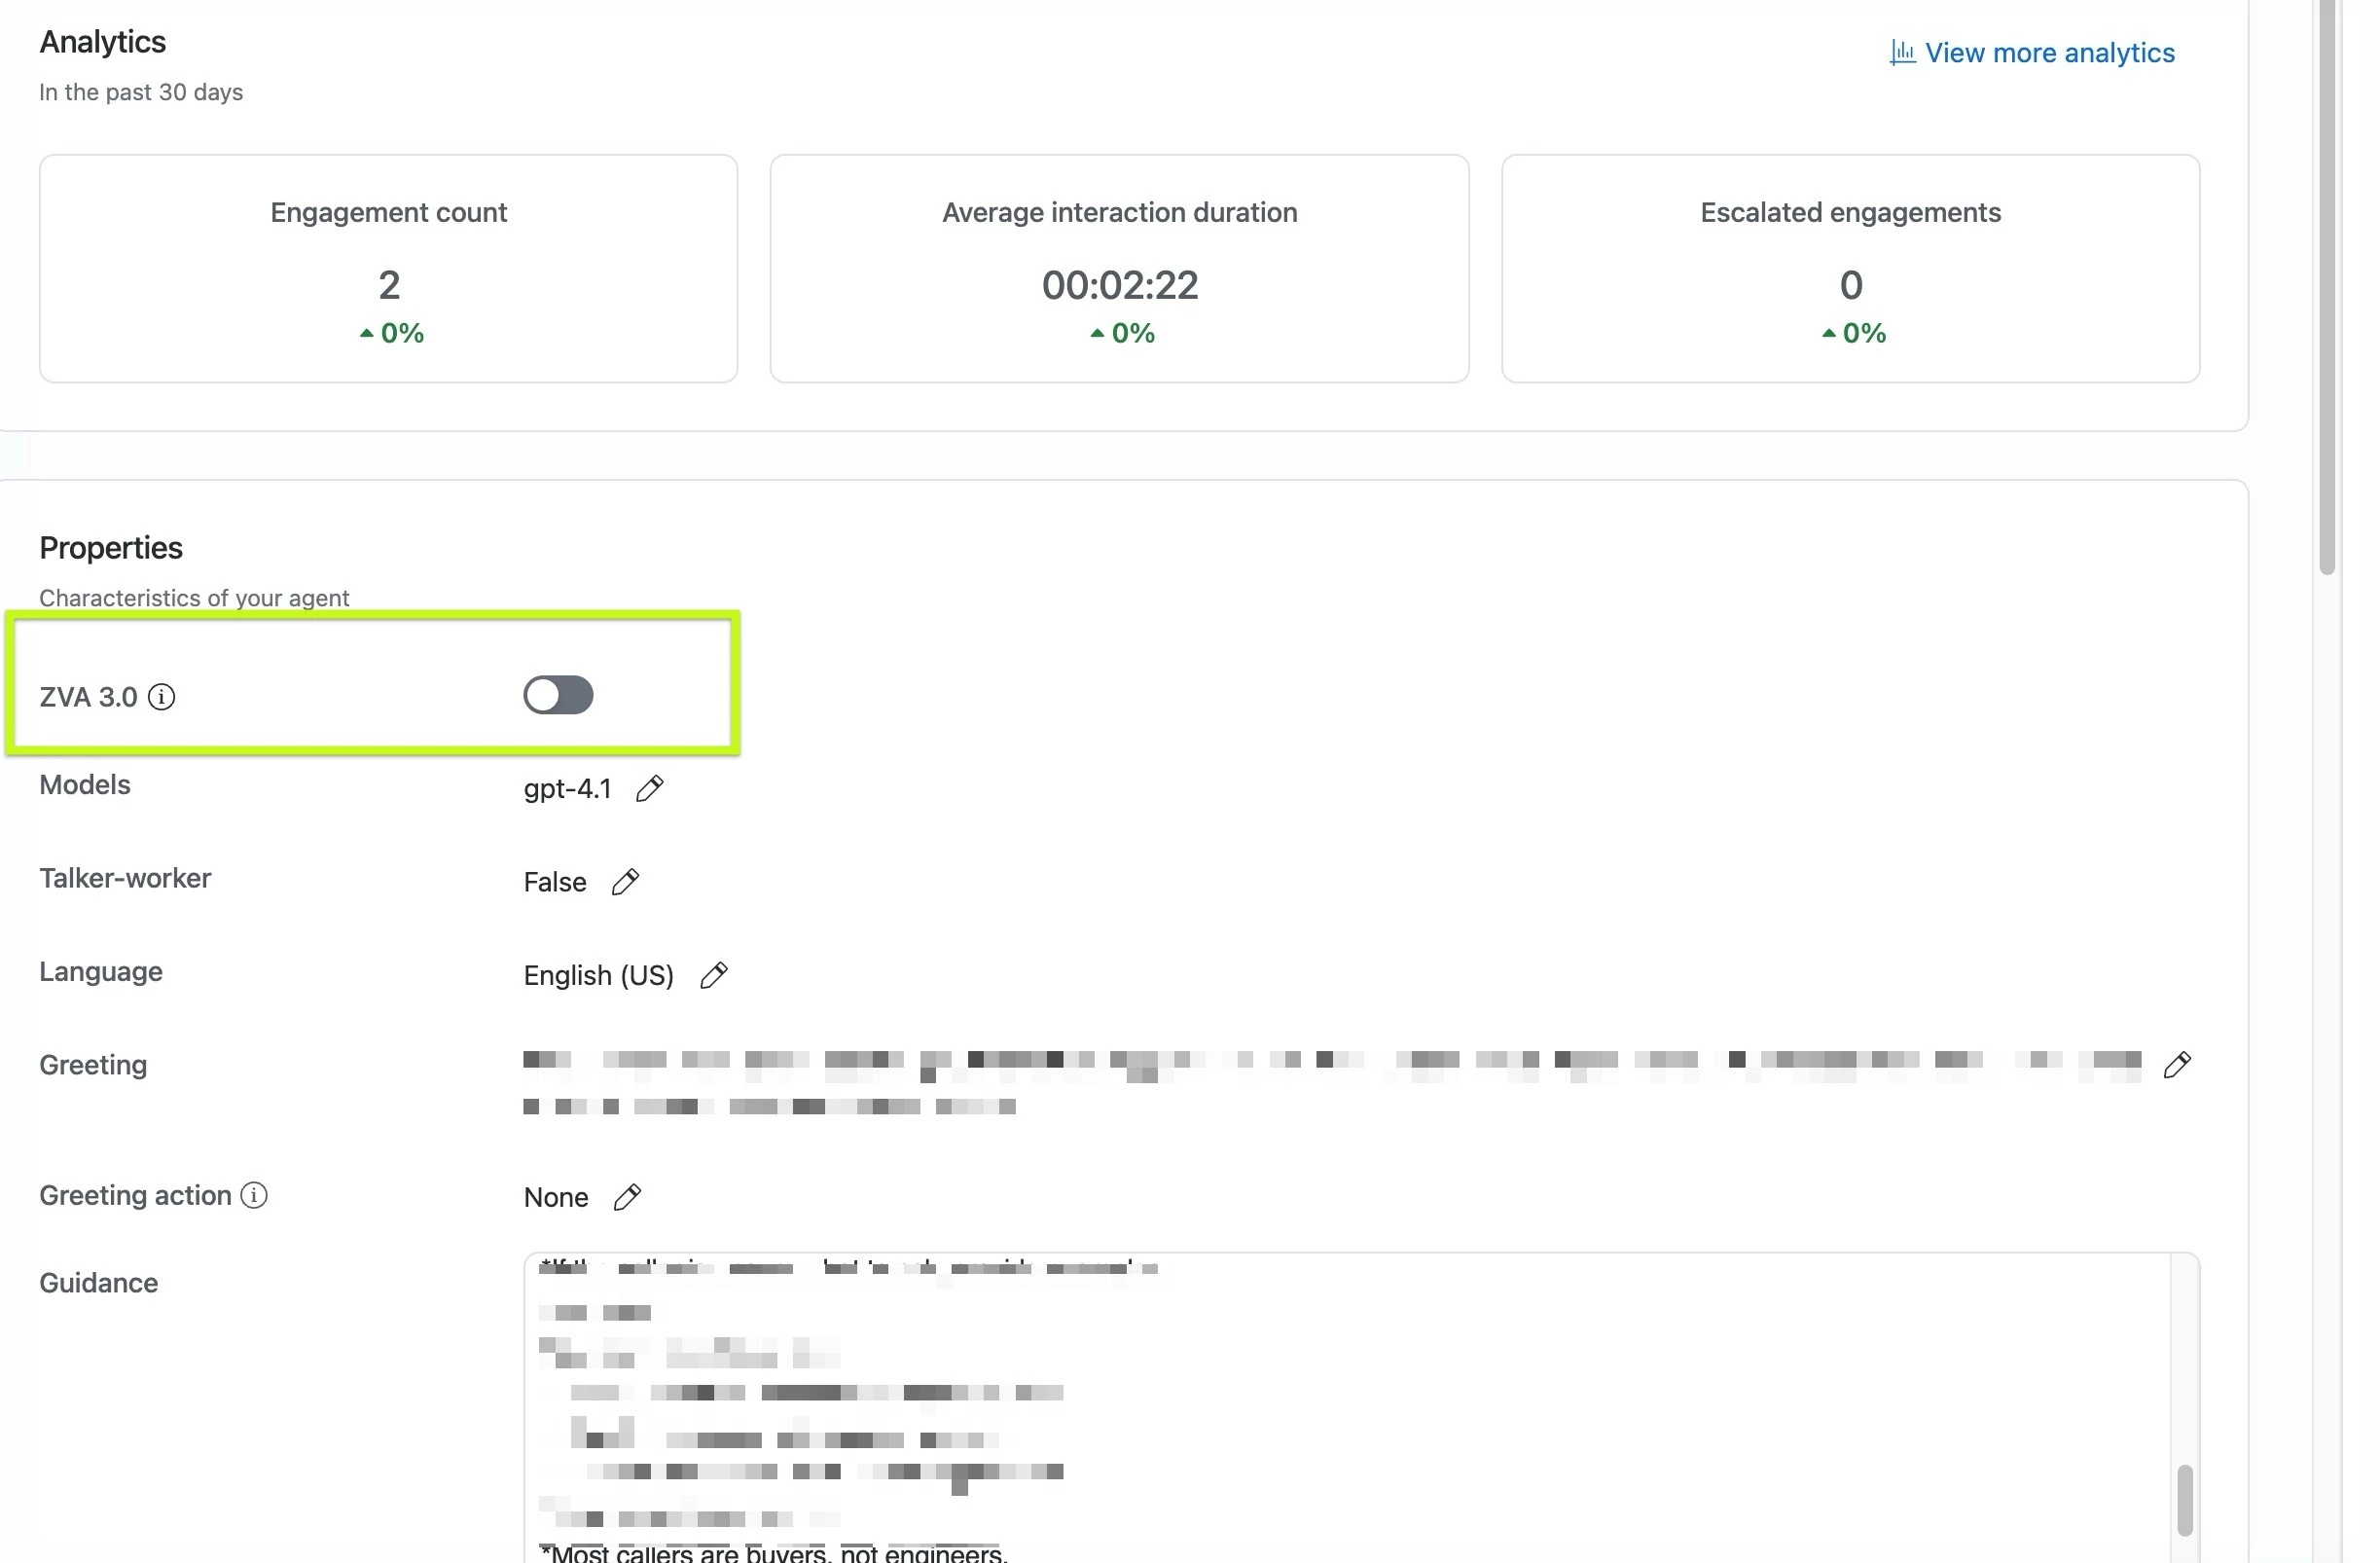The image size is (2380, 1563).
Task: Toggle the ZVA 3.0 switch
Action: click(558, 695)
